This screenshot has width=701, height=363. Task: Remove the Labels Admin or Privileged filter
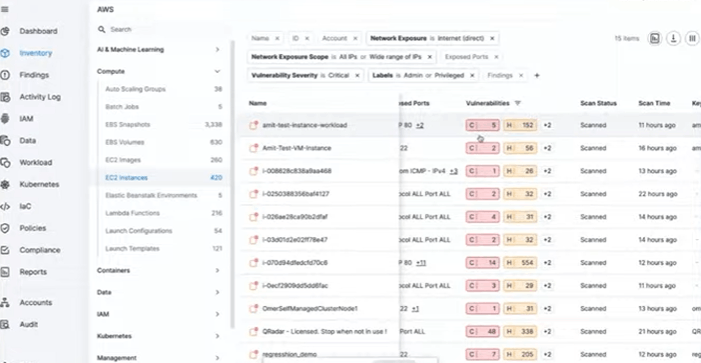(472, 76)
